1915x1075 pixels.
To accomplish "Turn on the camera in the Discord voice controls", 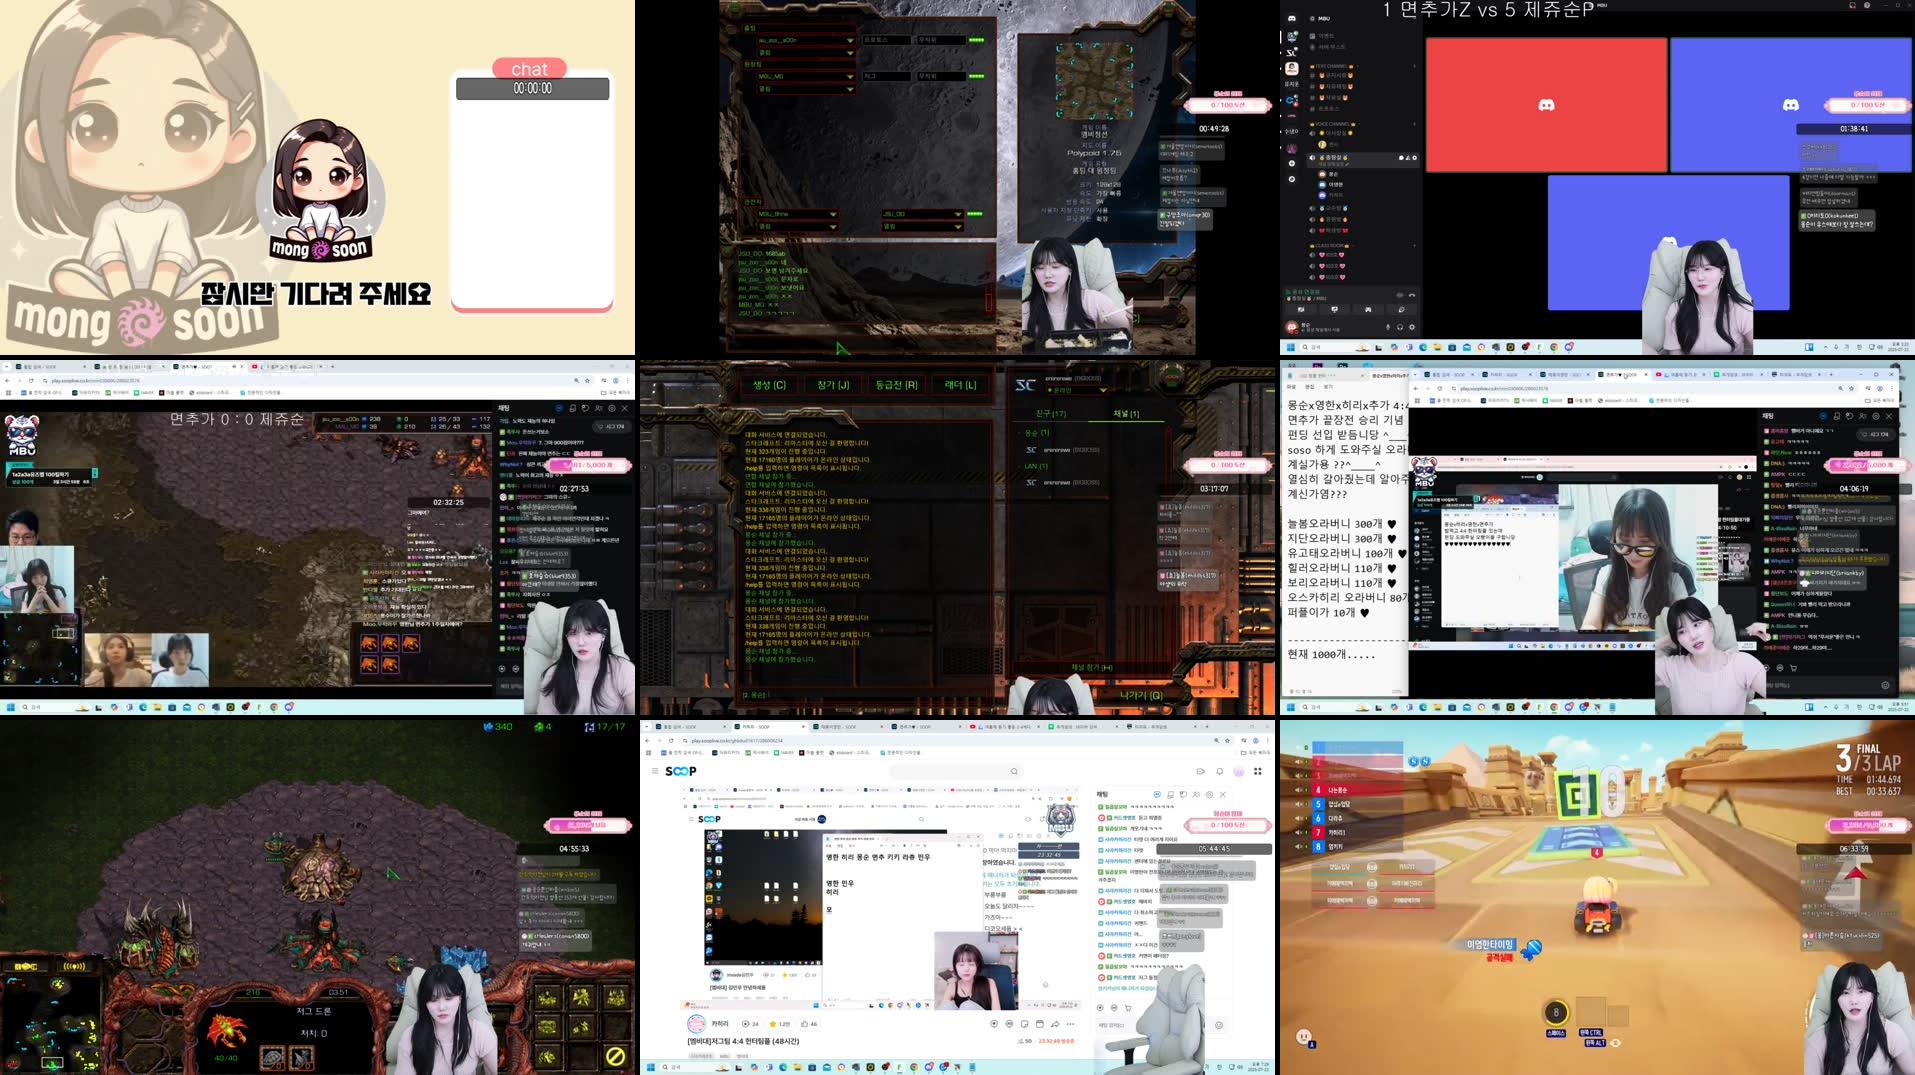I will pos(1300,310).
